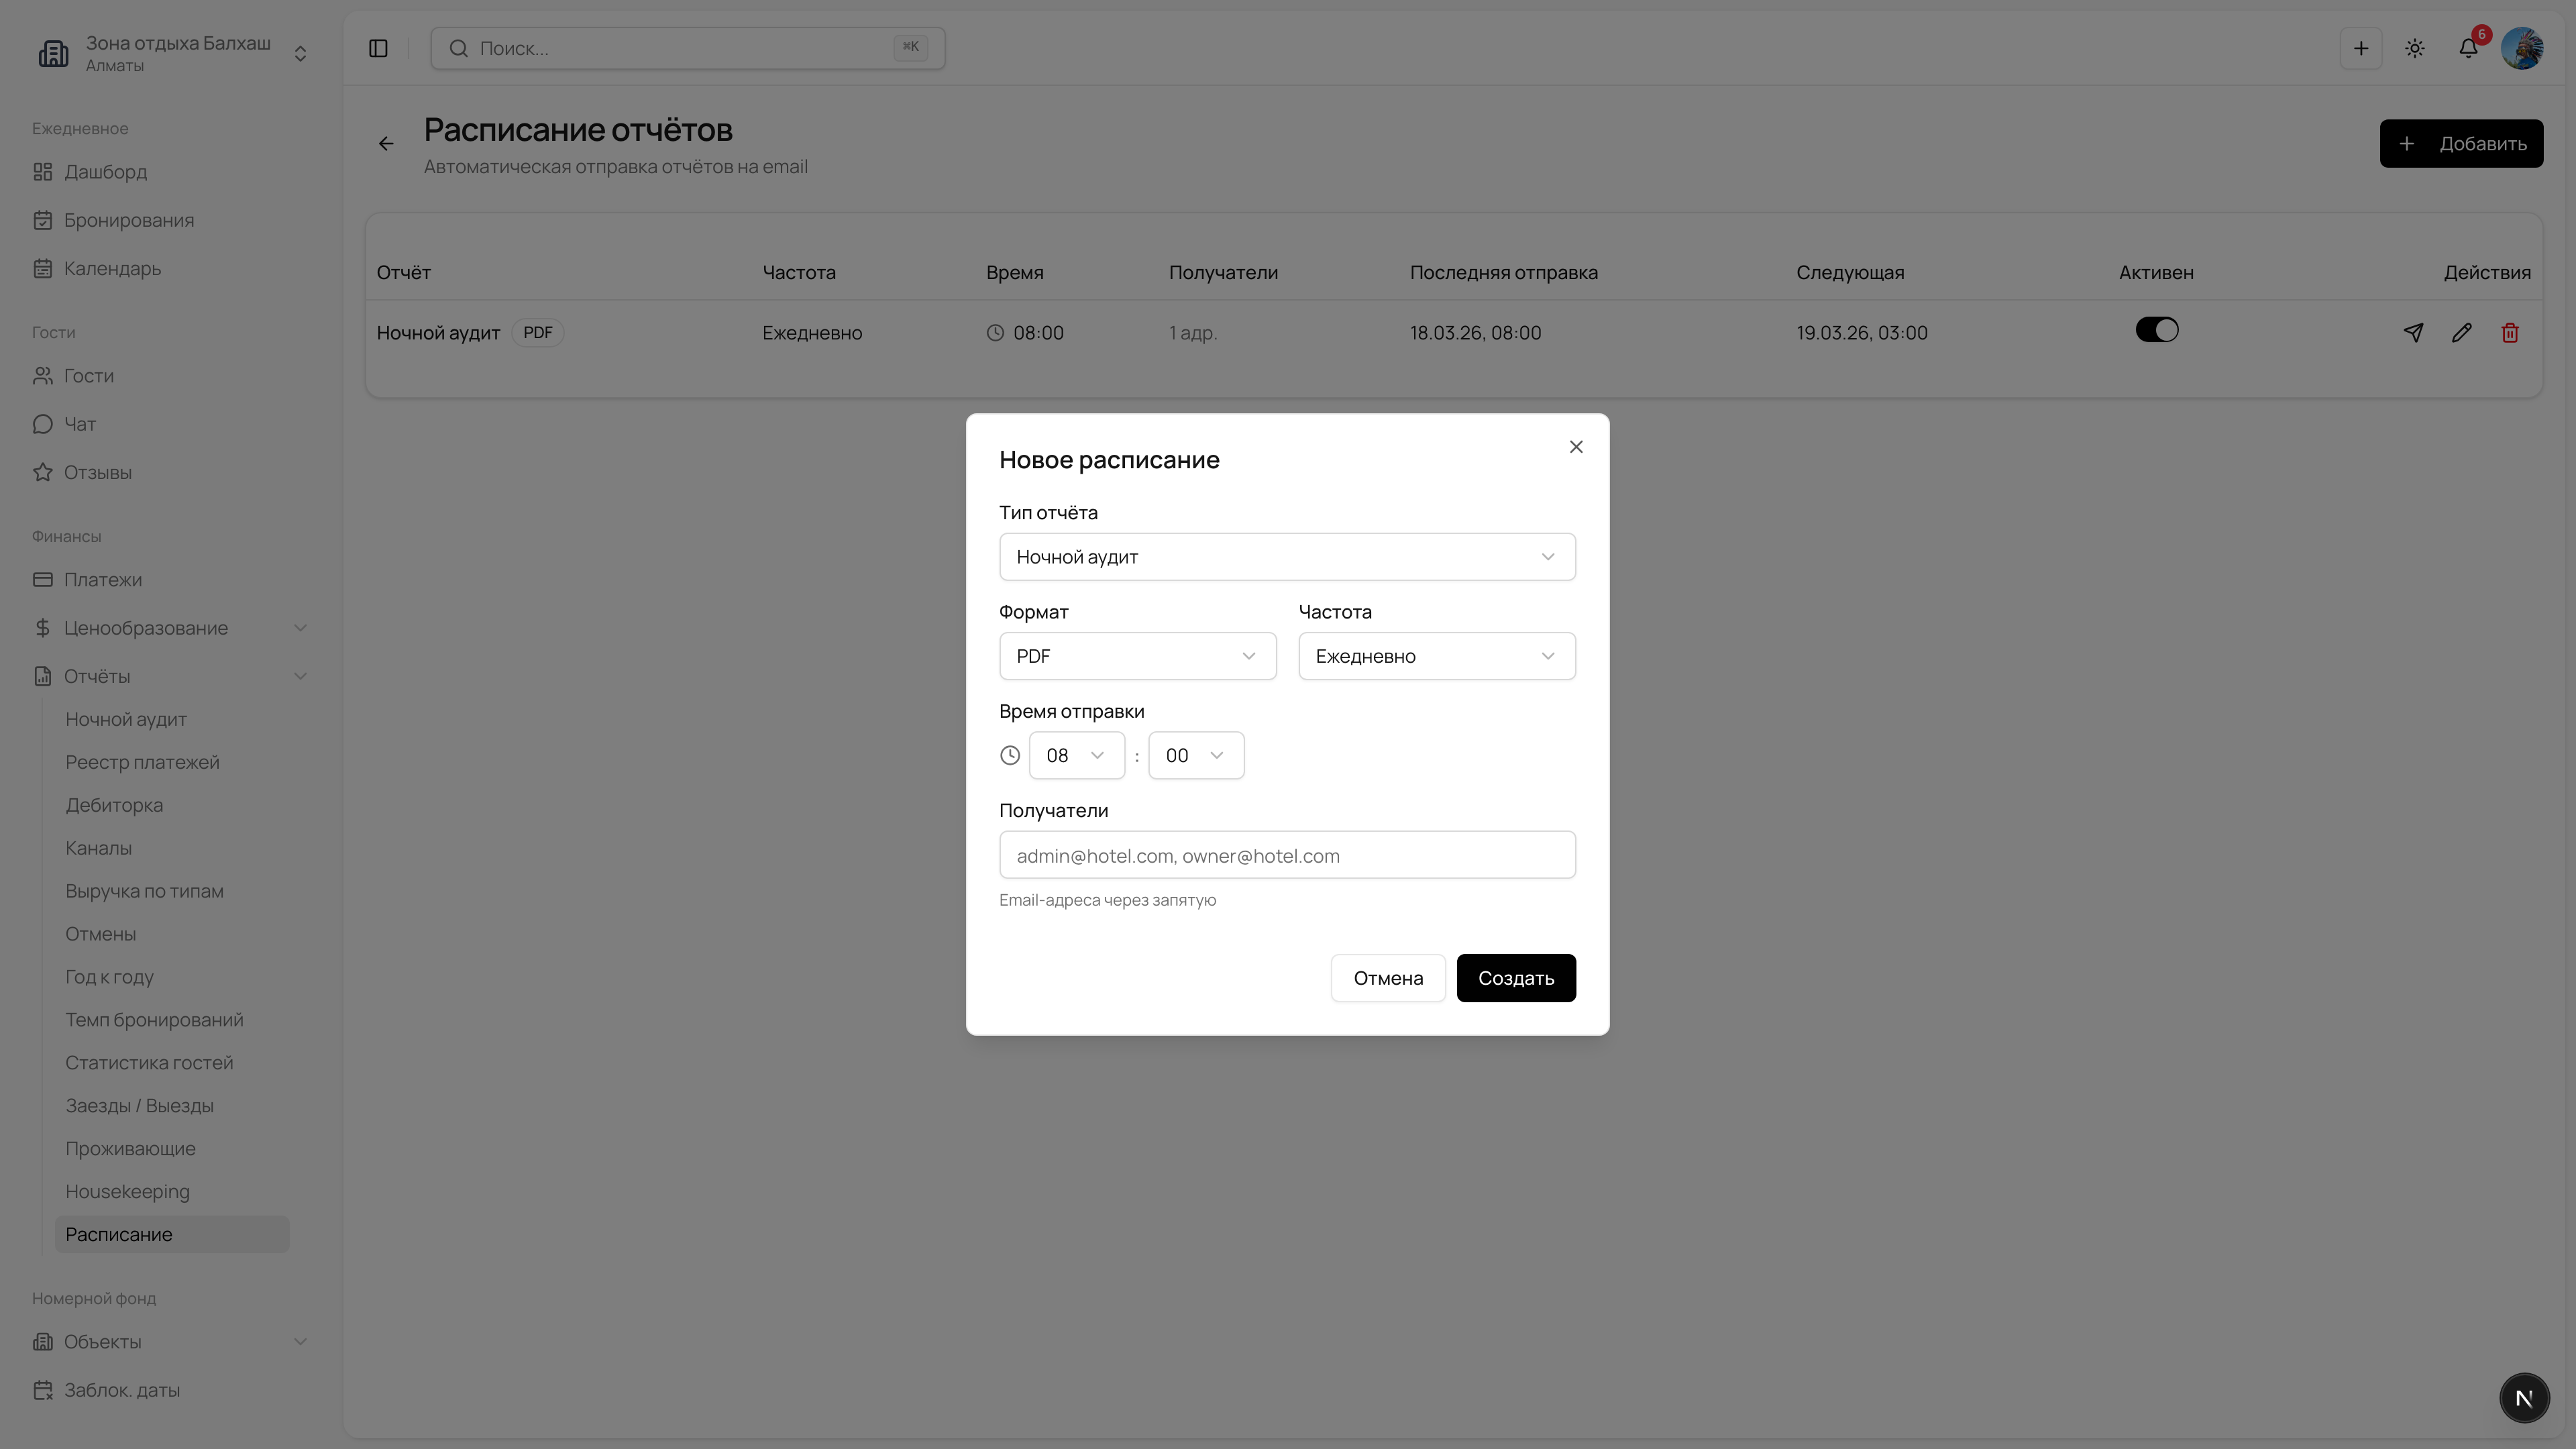Viewport: 2576px width, 1449px height.
Task: Collapse the sidebar panel icon
Action: [x=378, y=48]
